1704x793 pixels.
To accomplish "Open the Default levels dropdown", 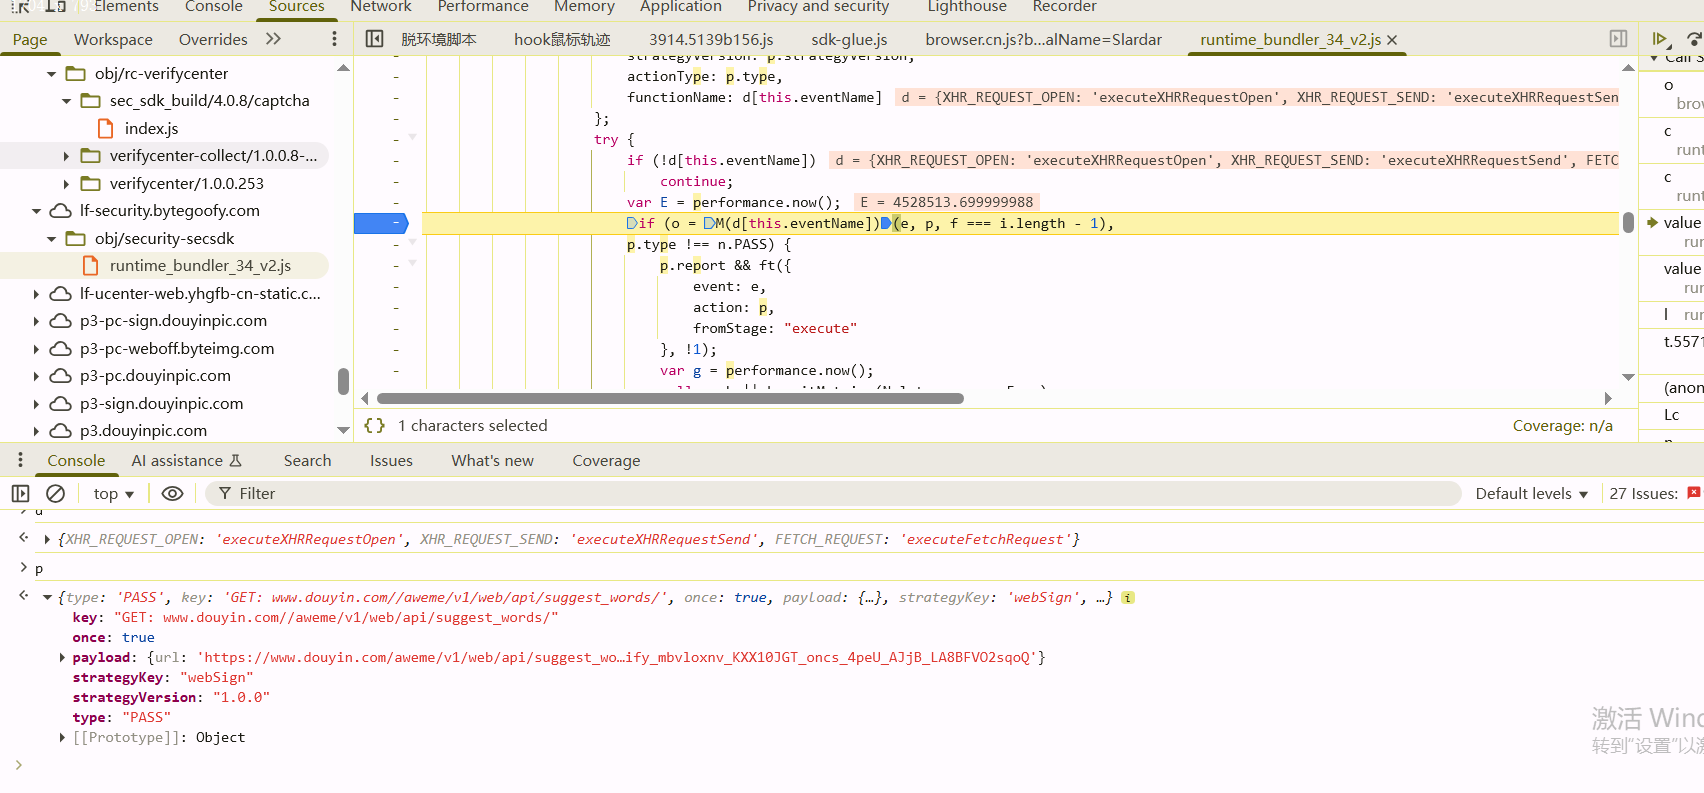I will (1531, 494).
